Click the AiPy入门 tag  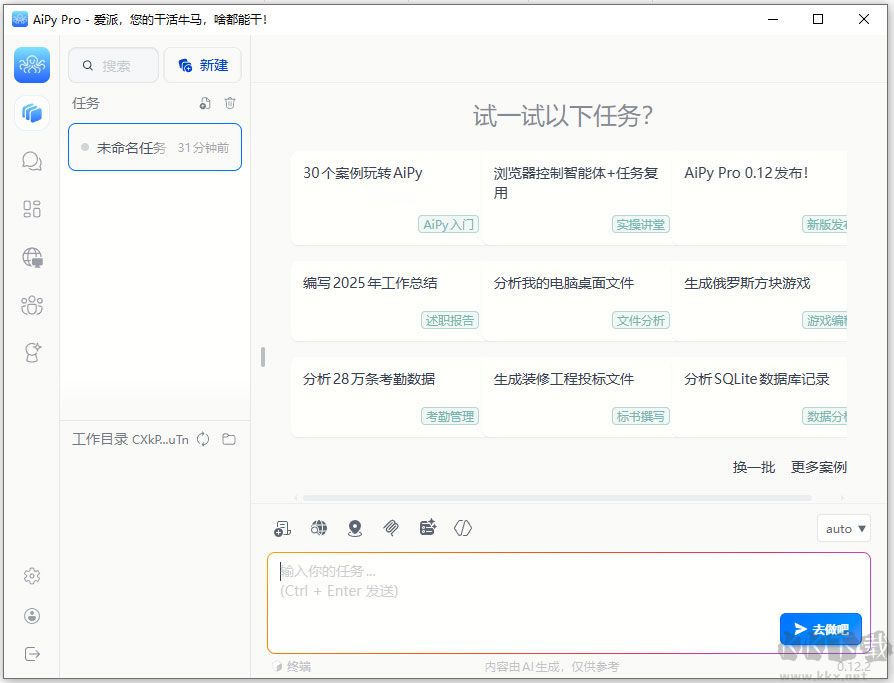pyautogui.click(x=448, y=225)
